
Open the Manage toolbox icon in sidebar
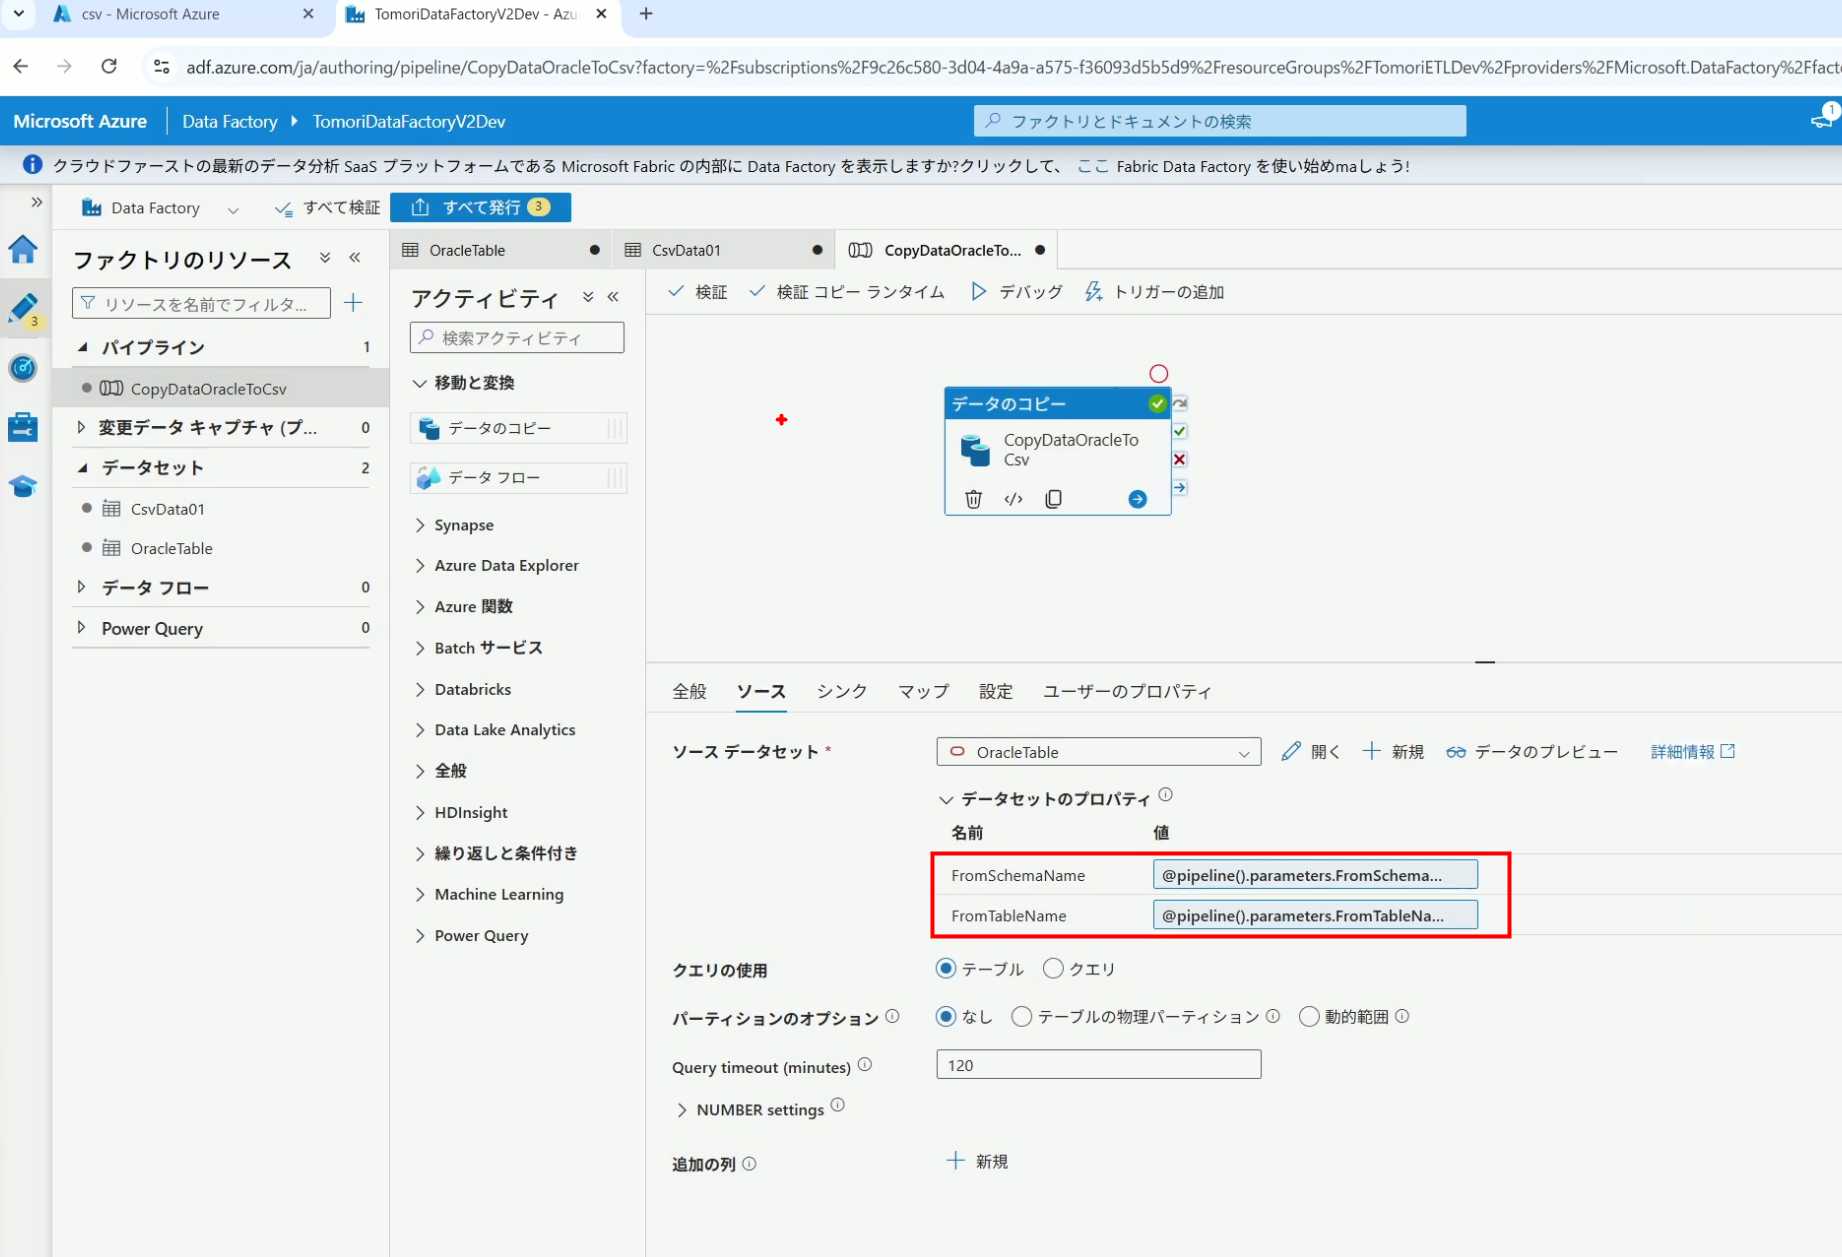(23, 427)
